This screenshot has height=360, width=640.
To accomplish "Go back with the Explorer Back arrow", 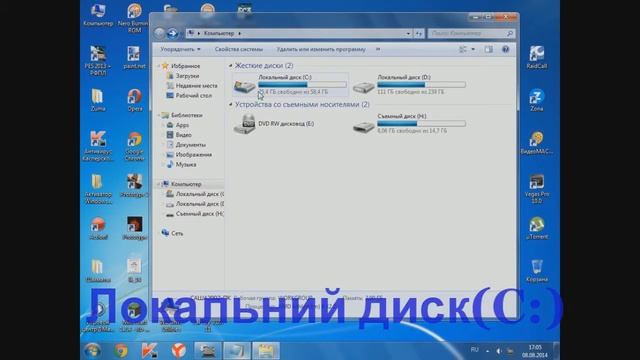I will pyautogui.click(x=160, y=33).
